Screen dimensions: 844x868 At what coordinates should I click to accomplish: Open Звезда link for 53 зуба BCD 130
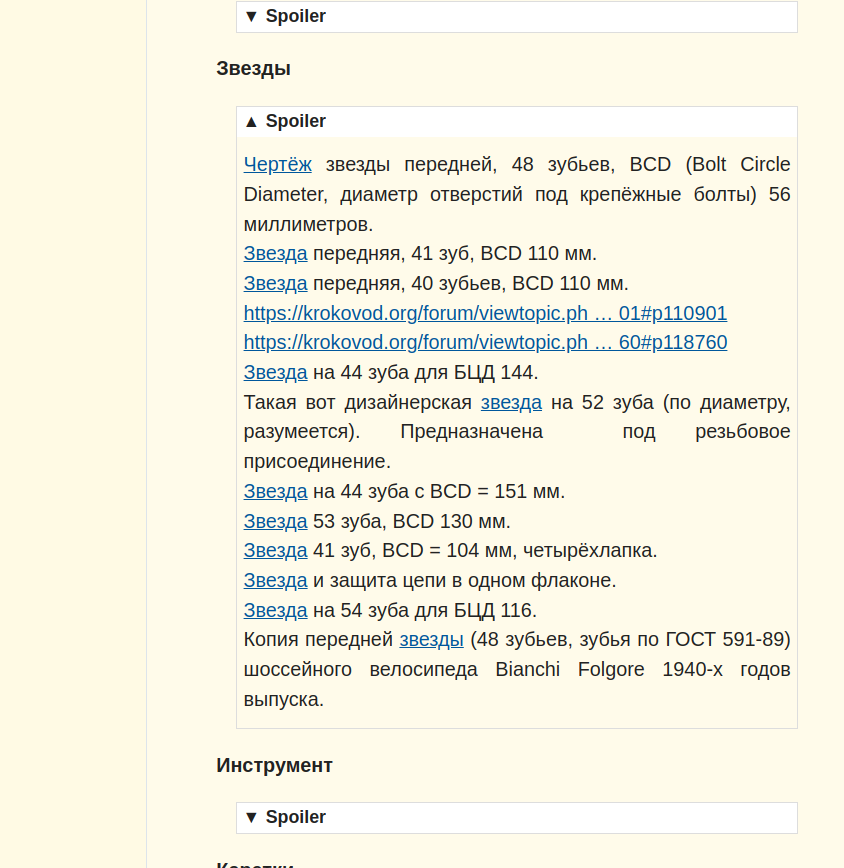(x=275, y=521)
